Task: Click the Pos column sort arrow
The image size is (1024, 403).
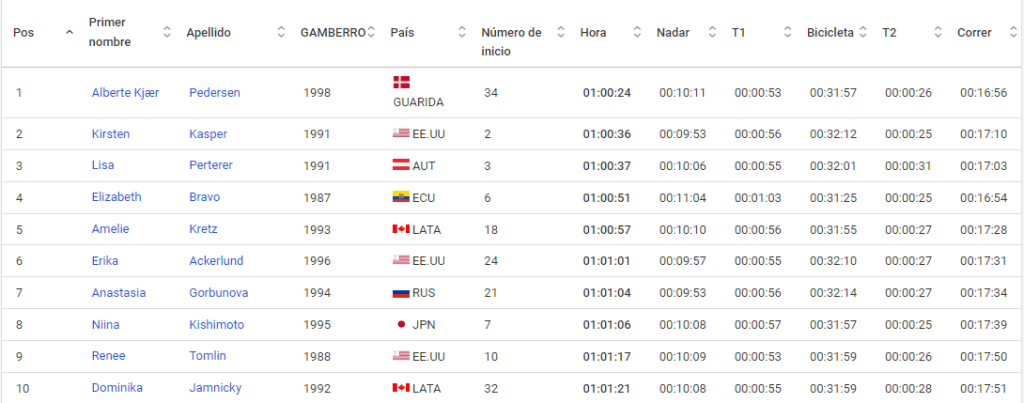Action: point(69,32)
